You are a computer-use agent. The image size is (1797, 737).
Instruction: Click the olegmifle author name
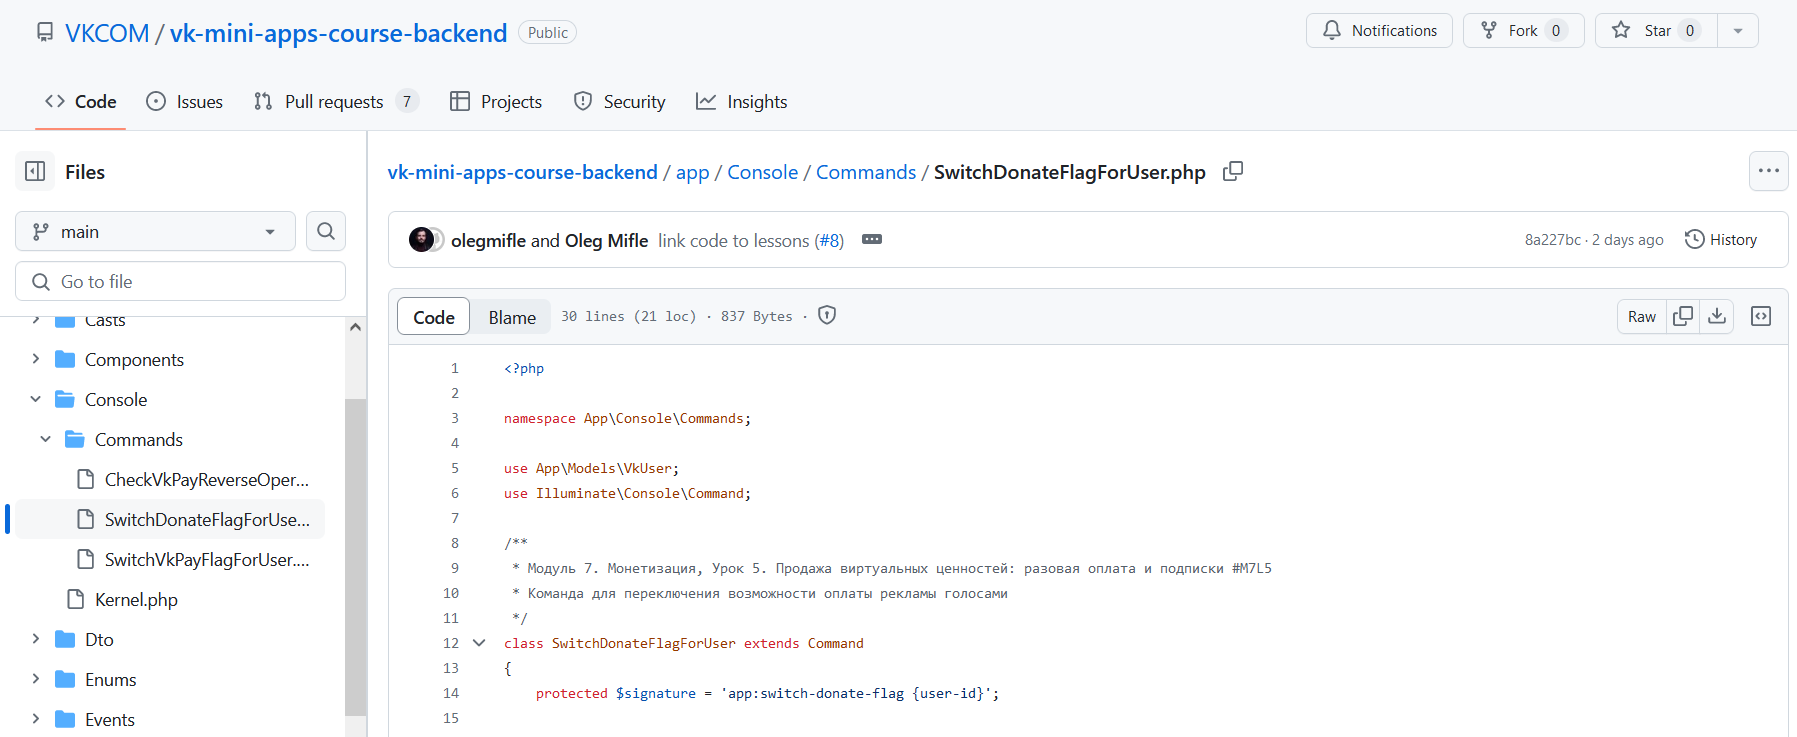488,240
